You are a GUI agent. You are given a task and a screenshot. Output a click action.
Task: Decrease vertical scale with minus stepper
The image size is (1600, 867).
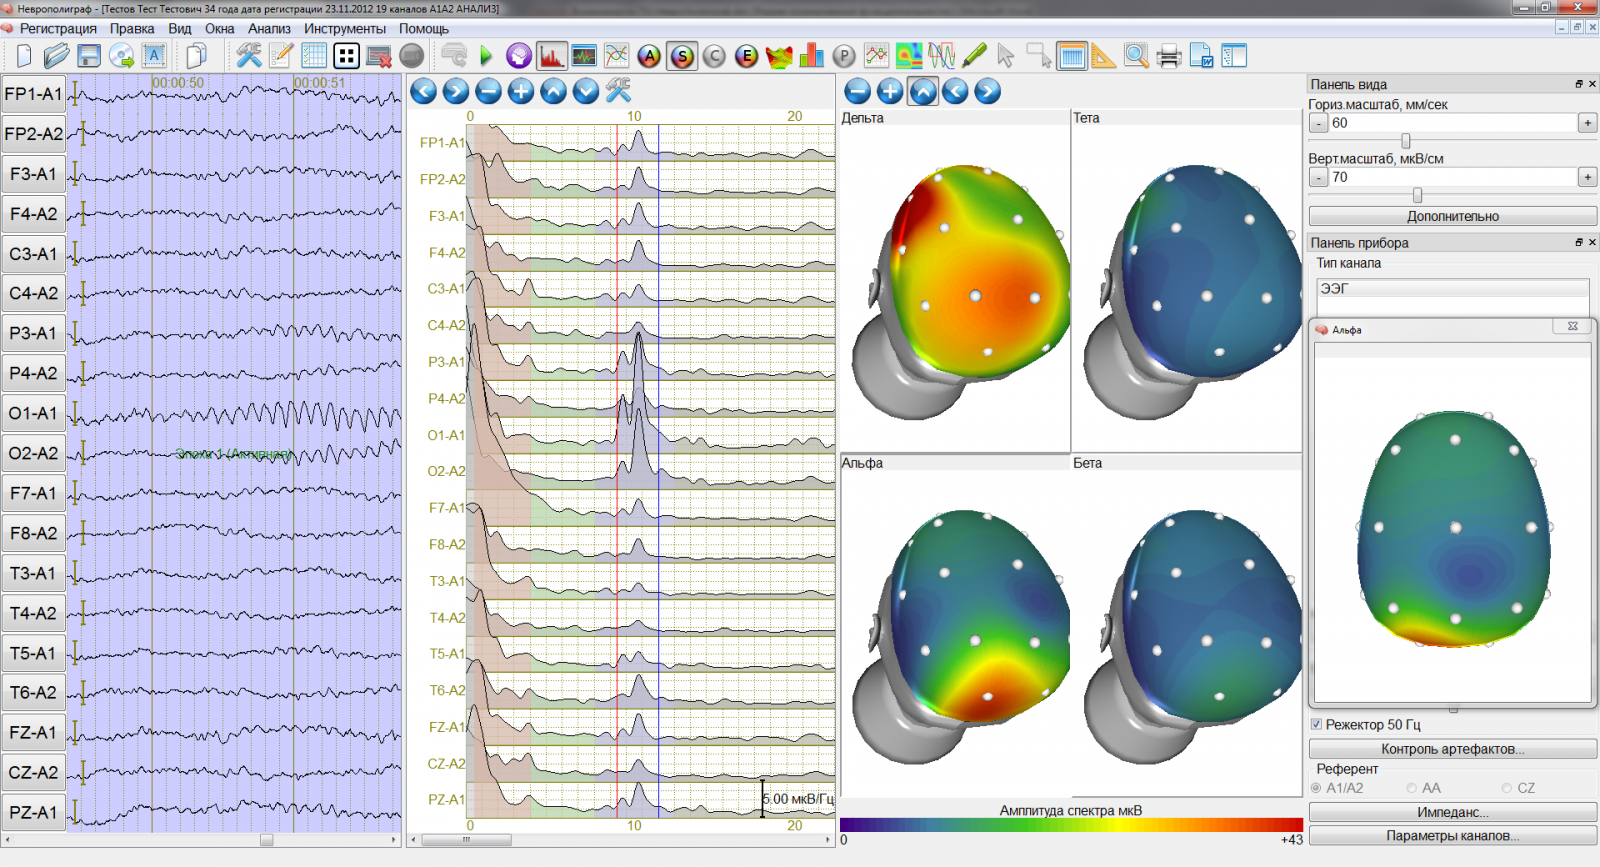(1319, 177)
